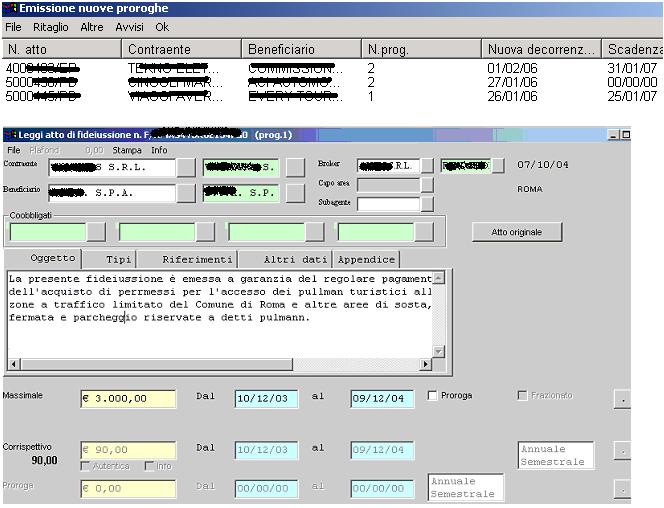Sort by N. atto column header

point(62,49)
